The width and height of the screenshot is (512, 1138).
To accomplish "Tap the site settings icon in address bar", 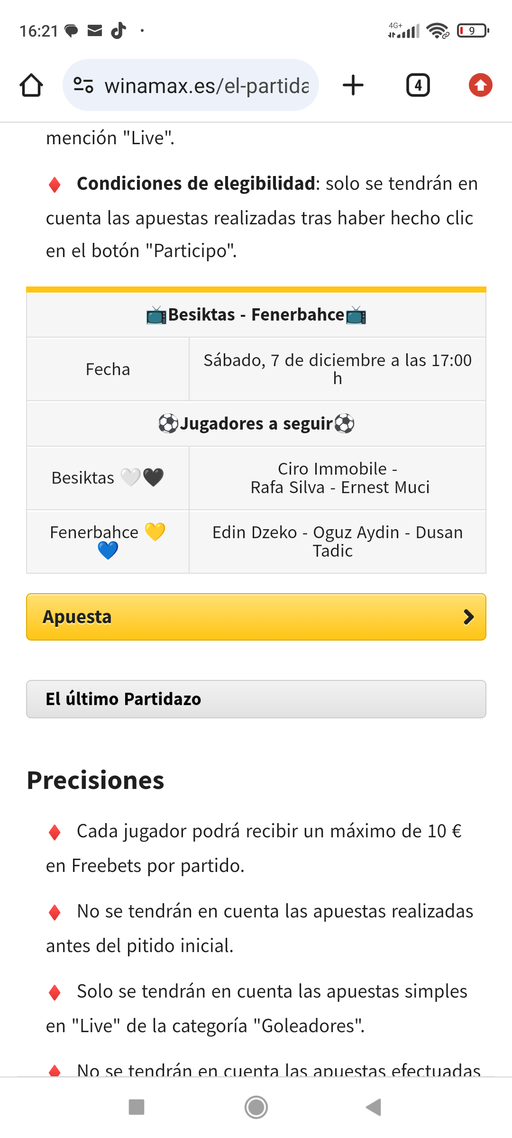I will point(84,86).
